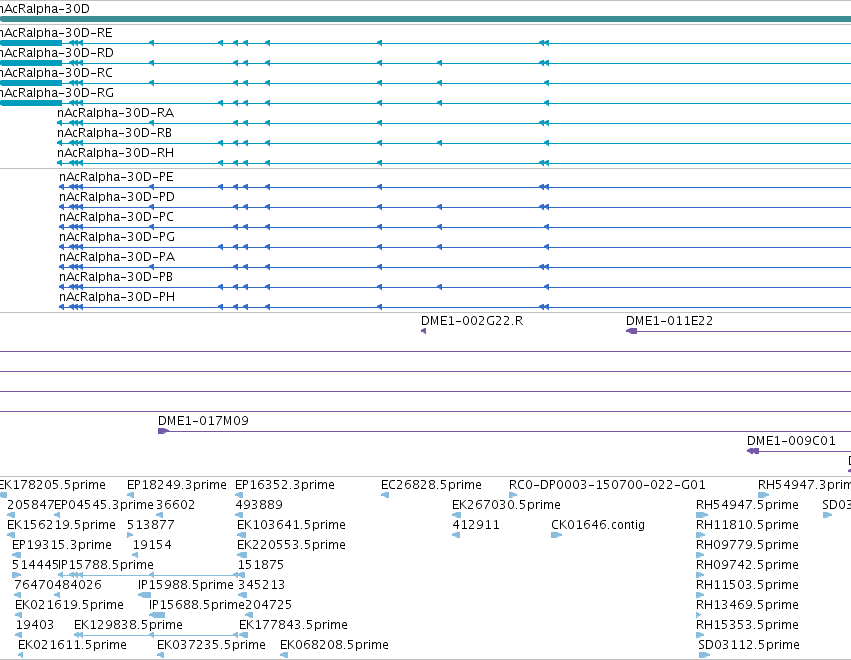The height and width of the screenshot is (660, 851).
Task: Select protein nAcRalpha-30D-PC label
Action: tap(116, 217)
